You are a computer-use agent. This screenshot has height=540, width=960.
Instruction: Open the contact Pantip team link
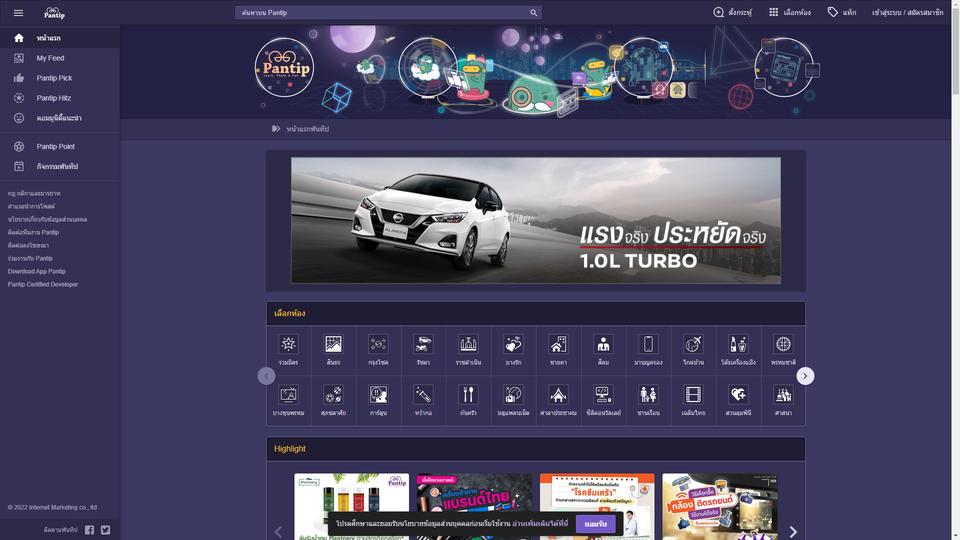(33, 232)
